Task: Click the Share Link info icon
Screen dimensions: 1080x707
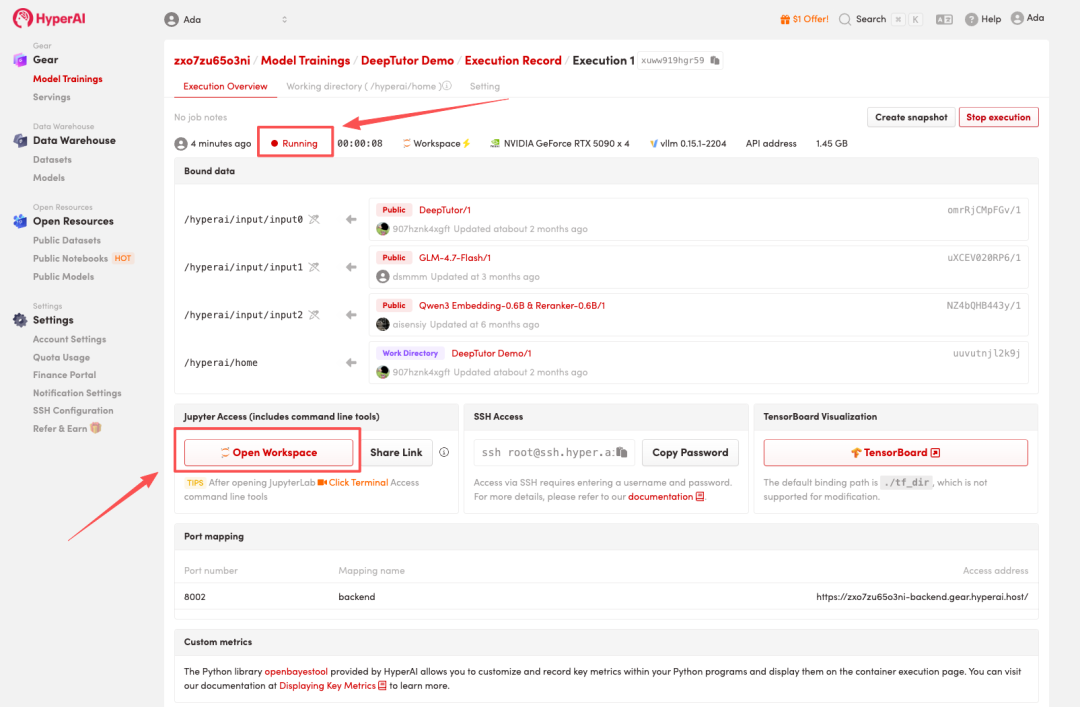Action: [x=444, y=453]
